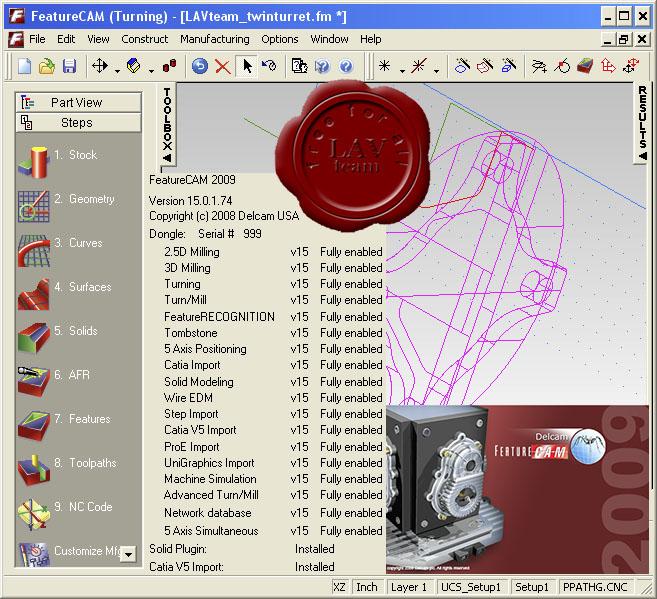
Task: Open step 8 Toolpaths
Action: [67, 469]
